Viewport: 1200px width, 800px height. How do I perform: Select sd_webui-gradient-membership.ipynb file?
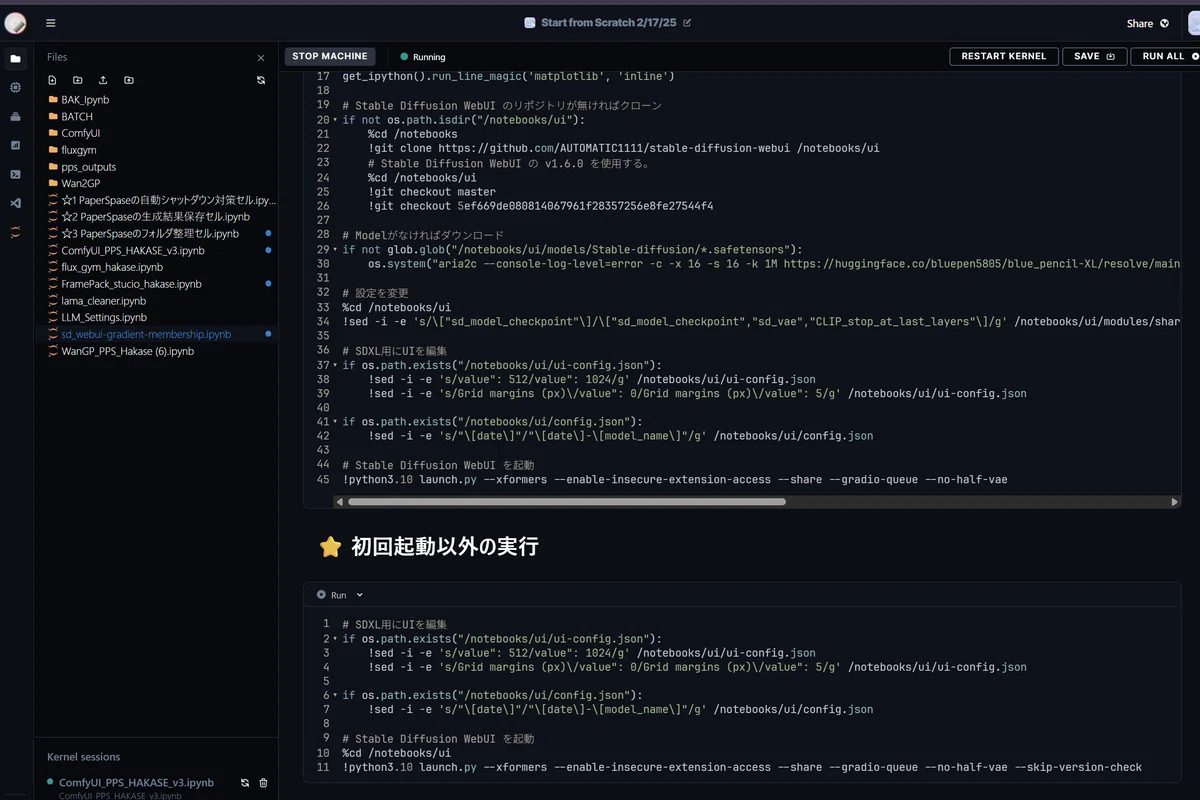click(146, 334)
